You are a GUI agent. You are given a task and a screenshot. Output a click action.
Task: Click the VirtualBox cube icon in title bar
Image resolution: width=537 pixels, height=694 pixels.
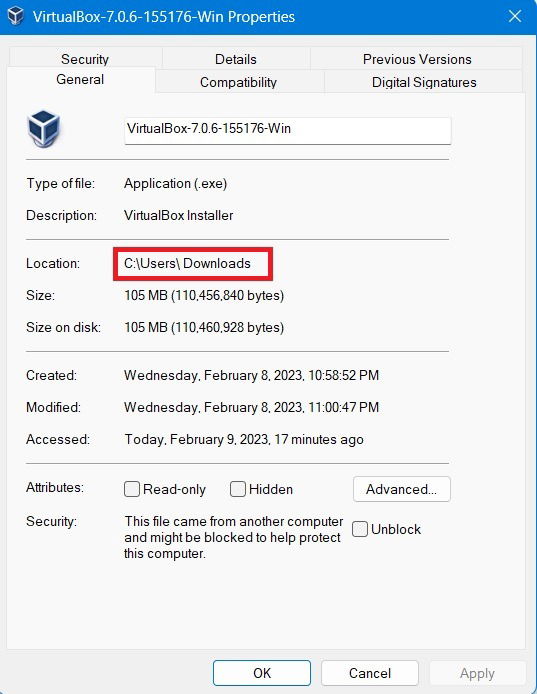click(x=16, y=16)
